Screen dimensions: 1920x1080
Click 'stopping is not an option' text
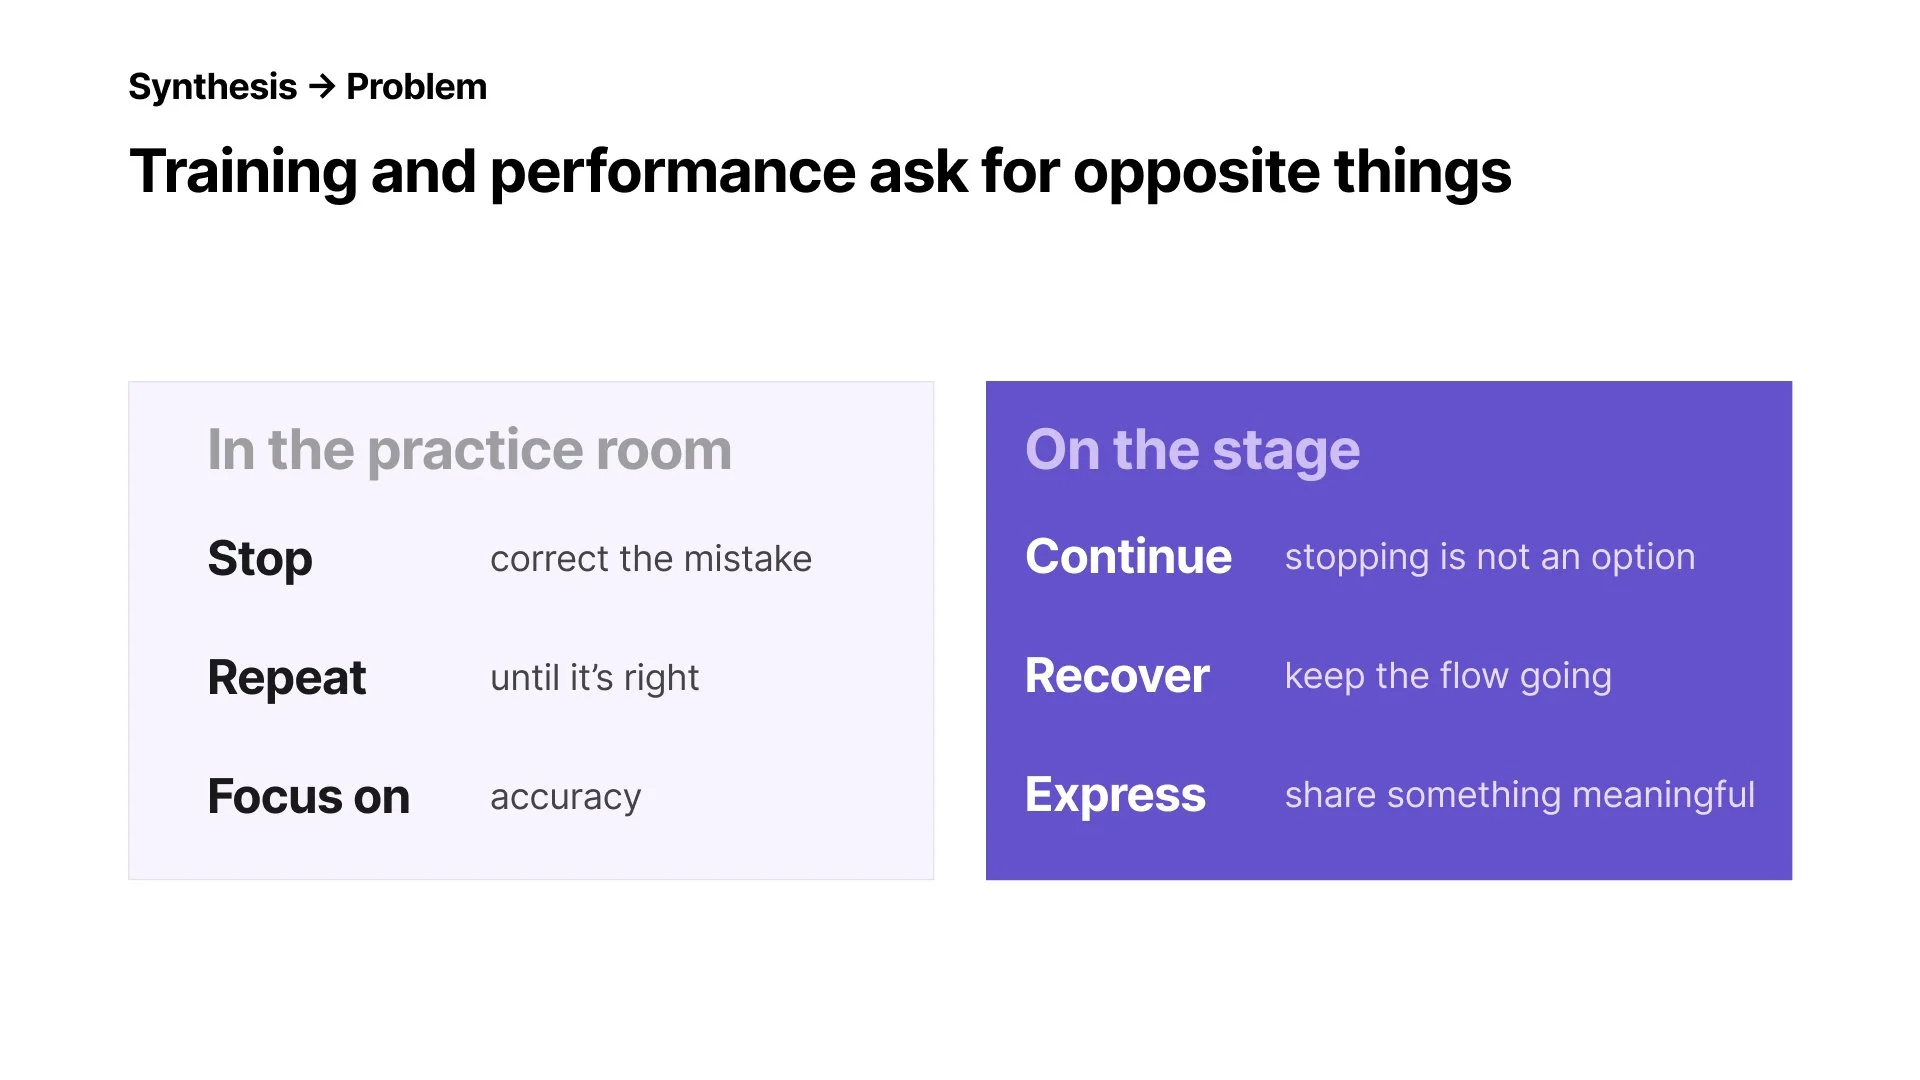(x=1490, y=557)
